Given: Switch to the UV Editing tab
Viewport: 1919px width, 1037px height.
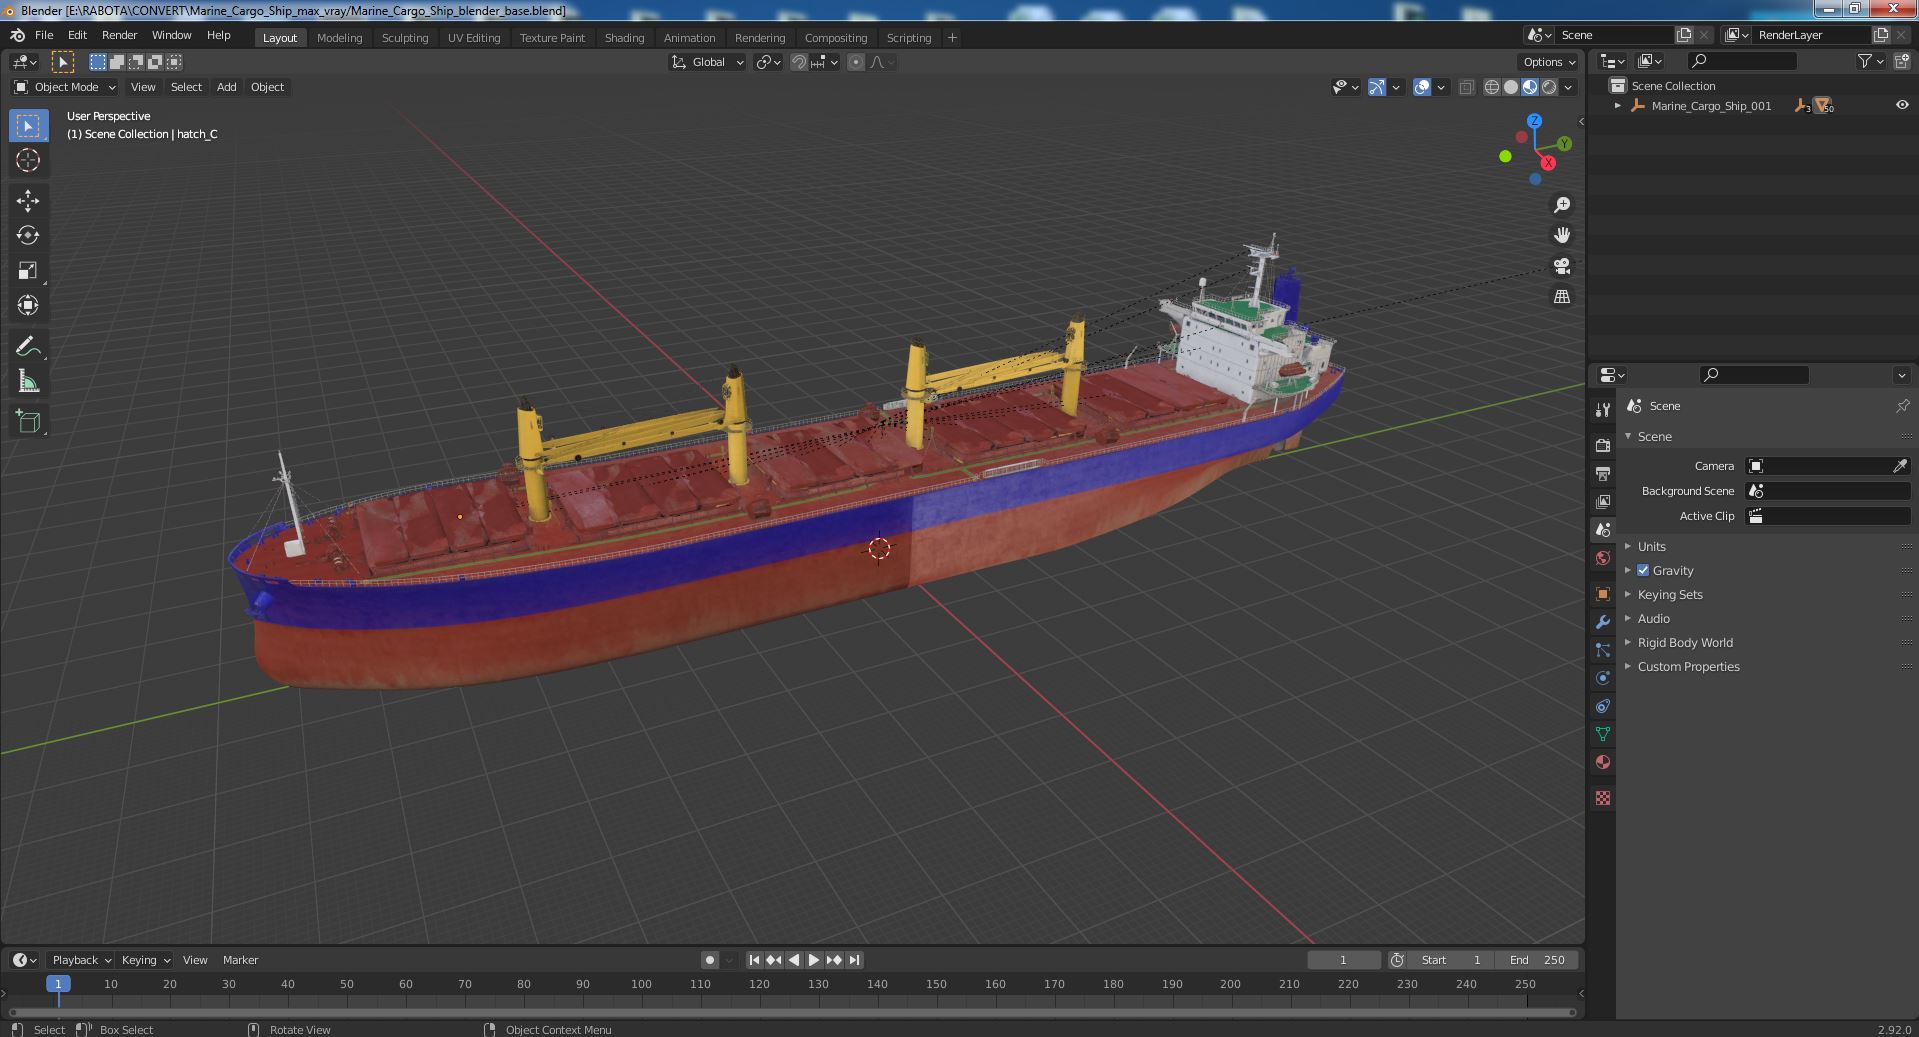Looking at the screenshot, I should click(474, 38).
